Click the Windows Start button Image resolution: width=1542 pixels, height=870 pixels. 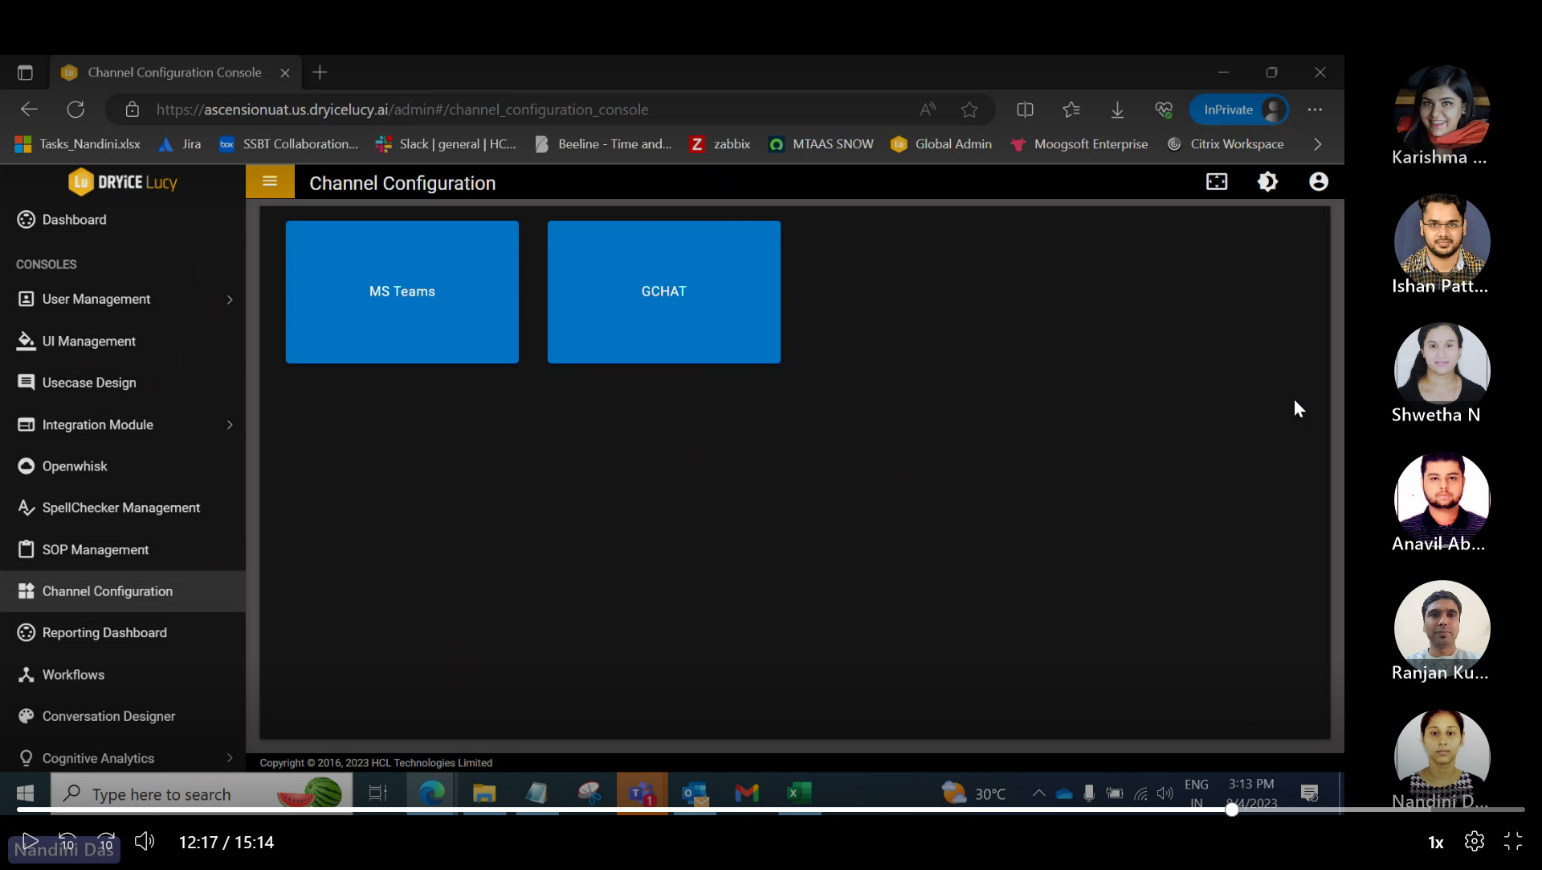click(26, 793)
